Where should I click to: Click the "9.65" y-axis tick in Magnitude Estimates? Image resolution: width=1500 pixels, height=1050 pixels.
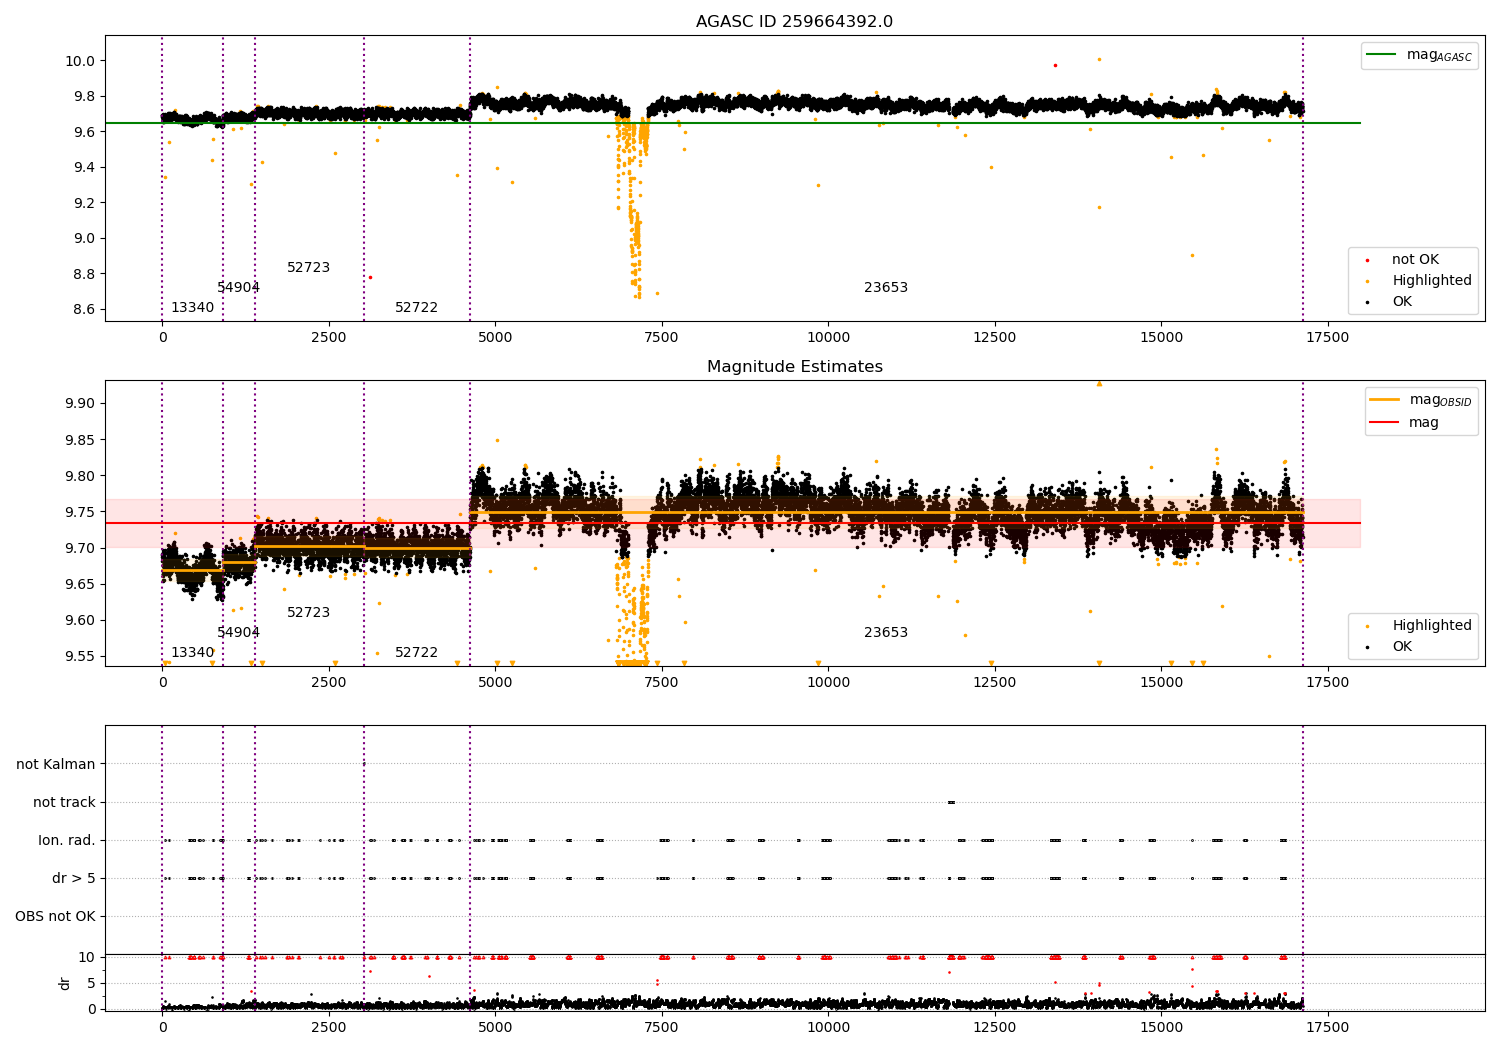80,585
